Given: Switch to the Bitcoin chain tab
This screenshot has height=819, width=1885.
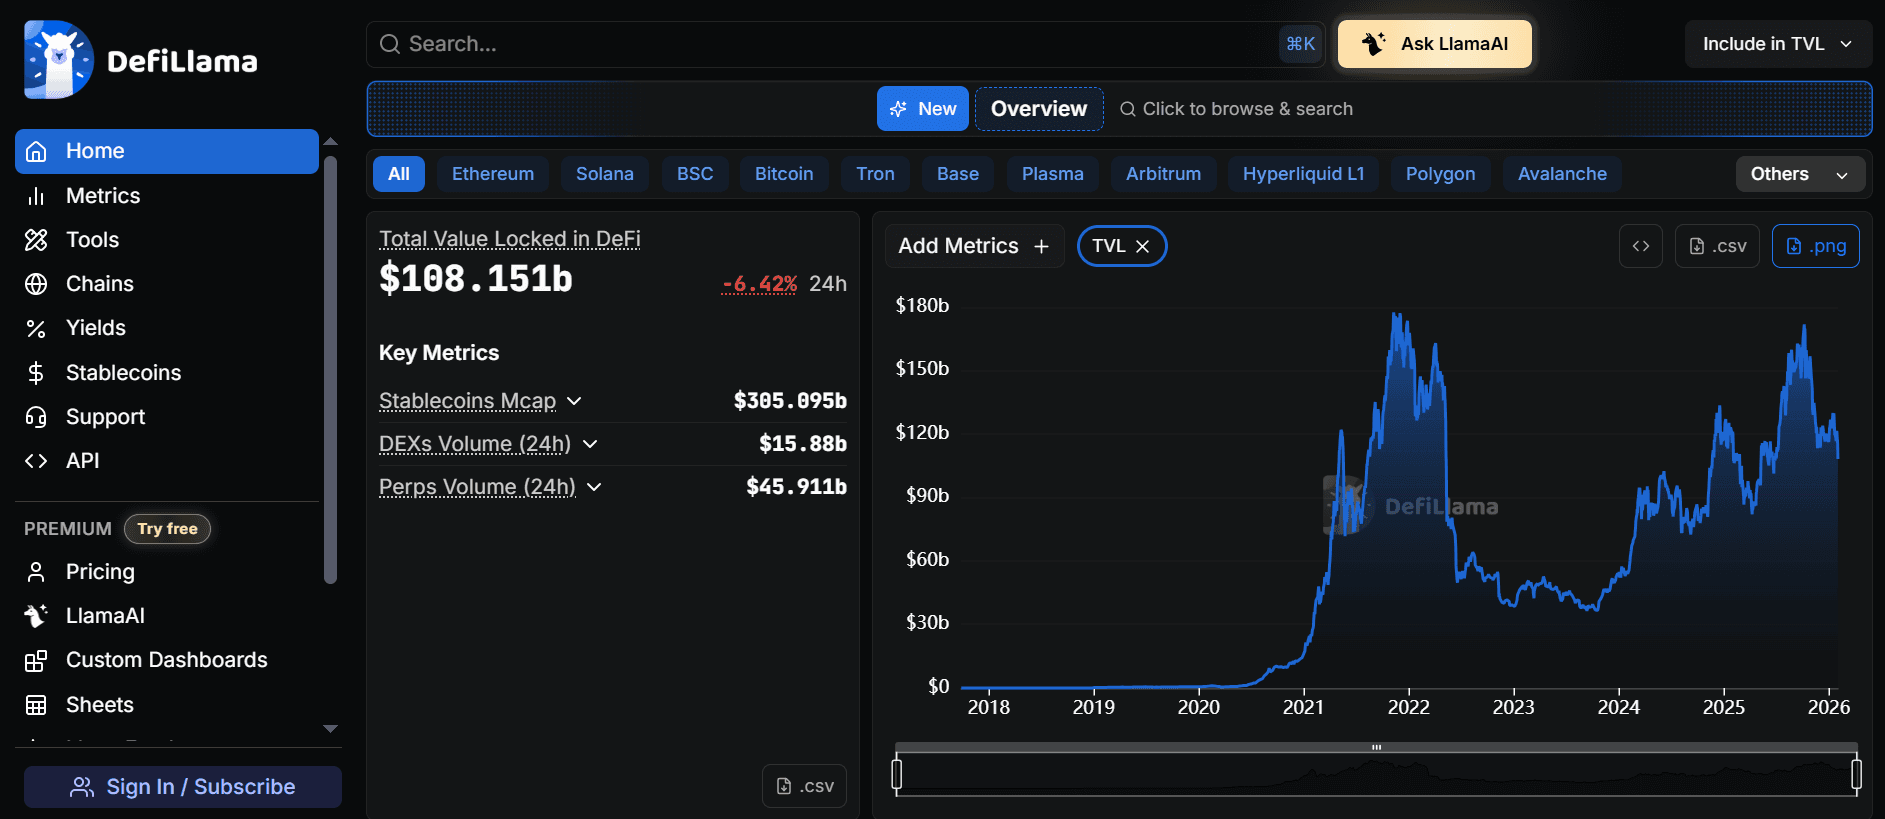Looking at the screenshot, I should click(784, 174).
